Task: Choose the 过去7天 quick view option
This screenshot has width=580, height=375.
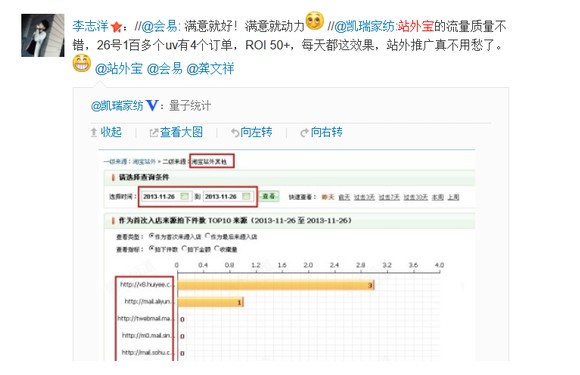Action: pos(389,197)
